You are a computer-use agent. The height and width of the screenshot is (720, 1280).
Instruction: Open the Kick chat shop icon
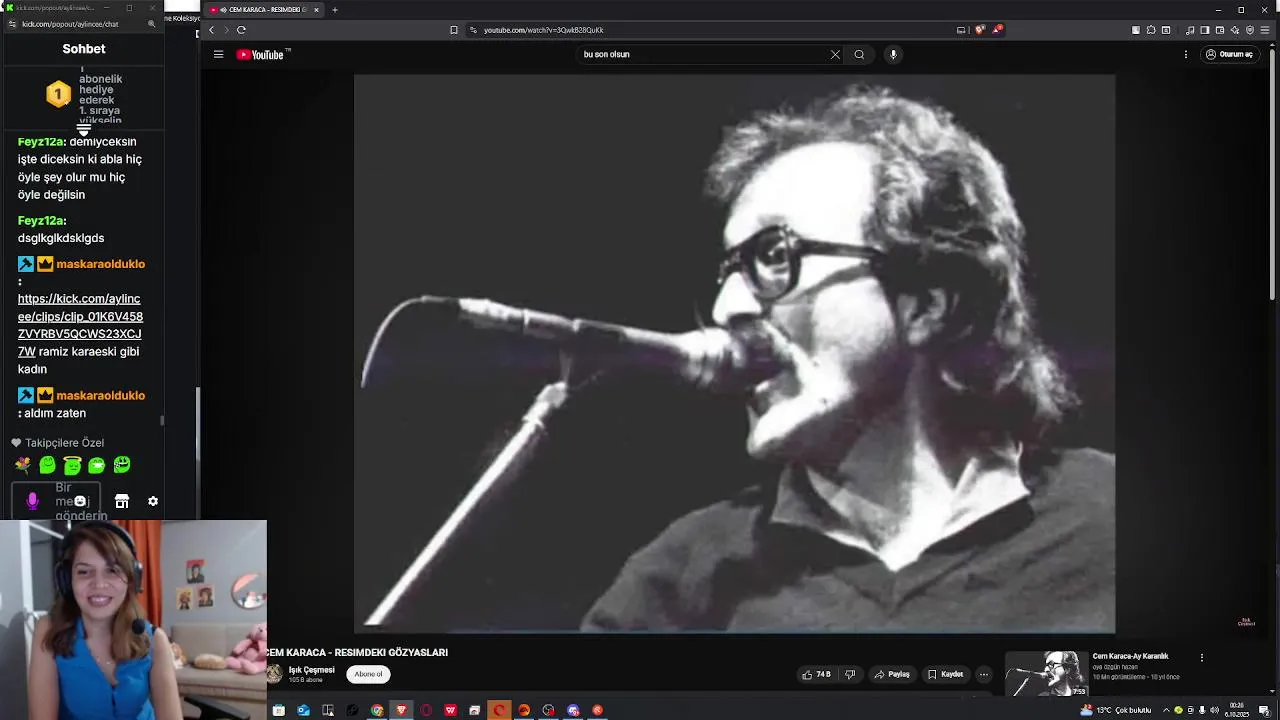coord(122,501)
